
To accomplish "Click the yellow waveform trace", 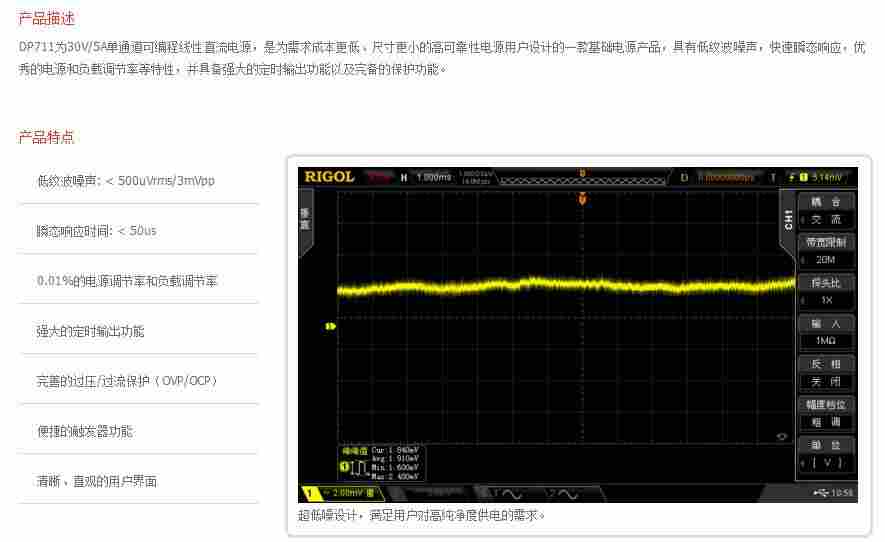I will click(560, 286).
